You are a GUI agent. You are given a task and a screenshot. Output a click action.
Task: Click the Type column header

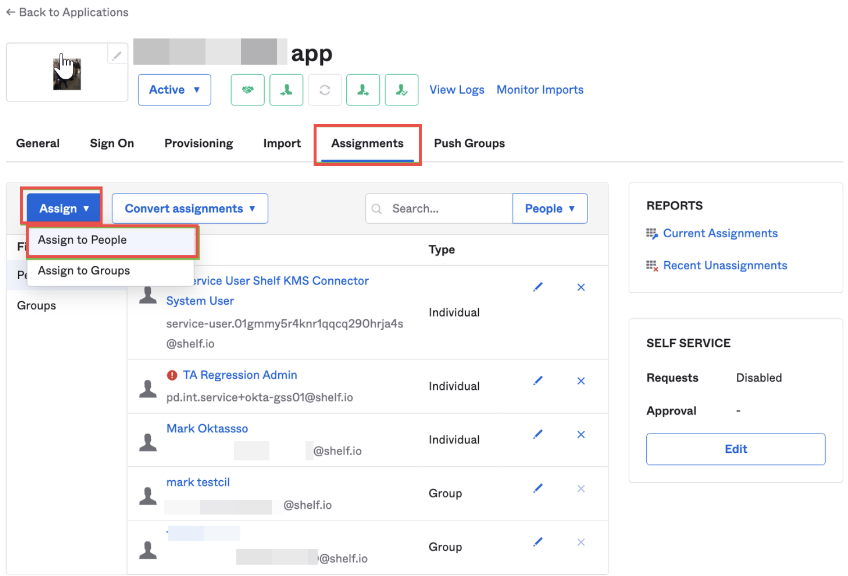point(442,250)
